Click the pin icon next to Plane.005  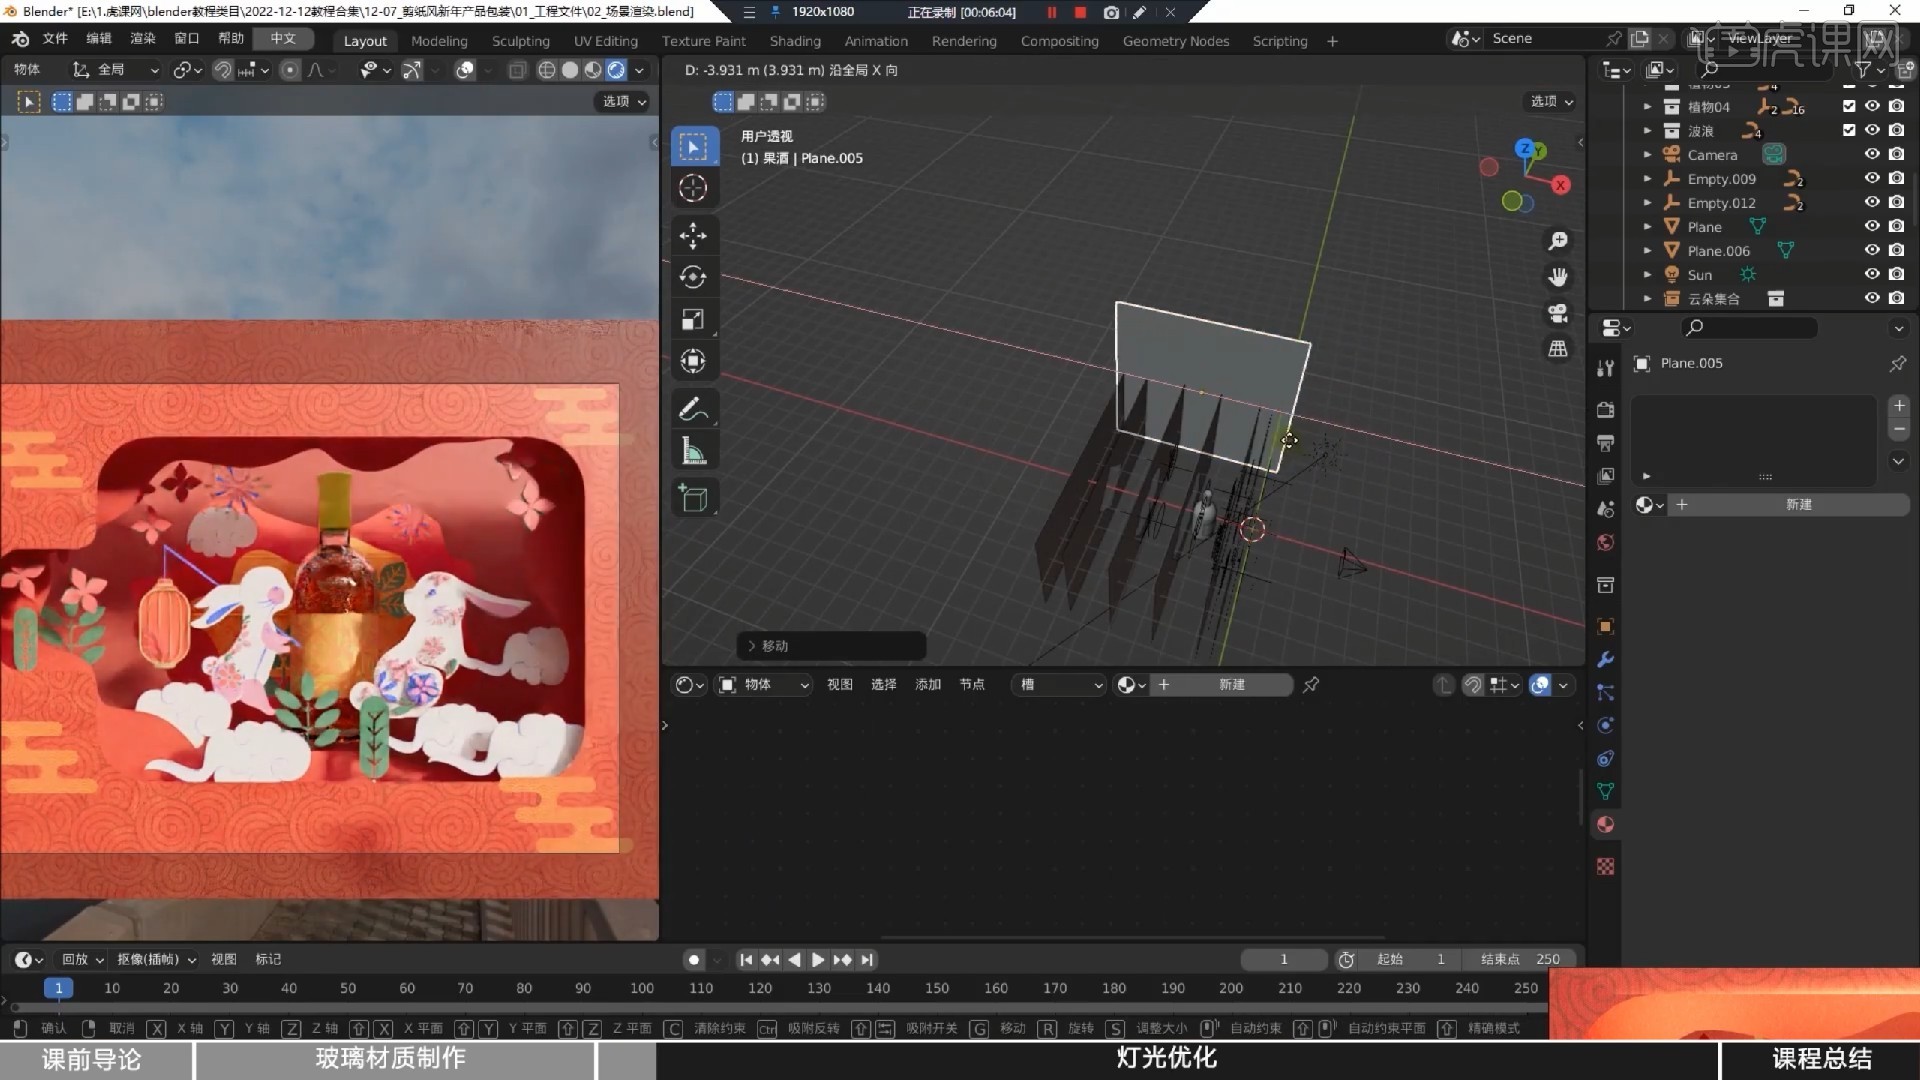coord(1897,364)
